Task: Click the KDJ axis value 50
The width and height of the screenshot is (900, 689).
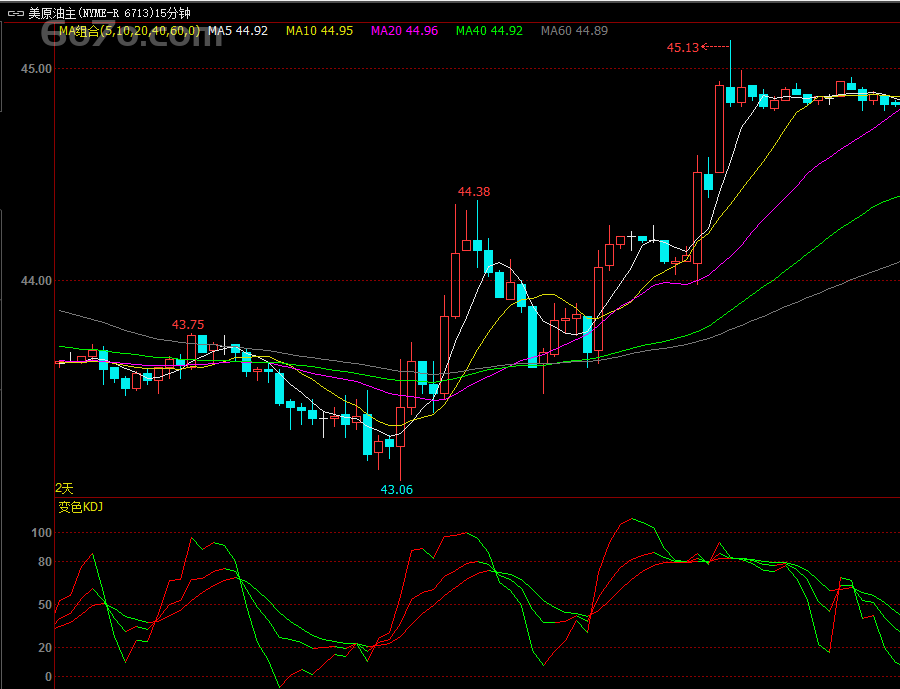Action: 44,604
